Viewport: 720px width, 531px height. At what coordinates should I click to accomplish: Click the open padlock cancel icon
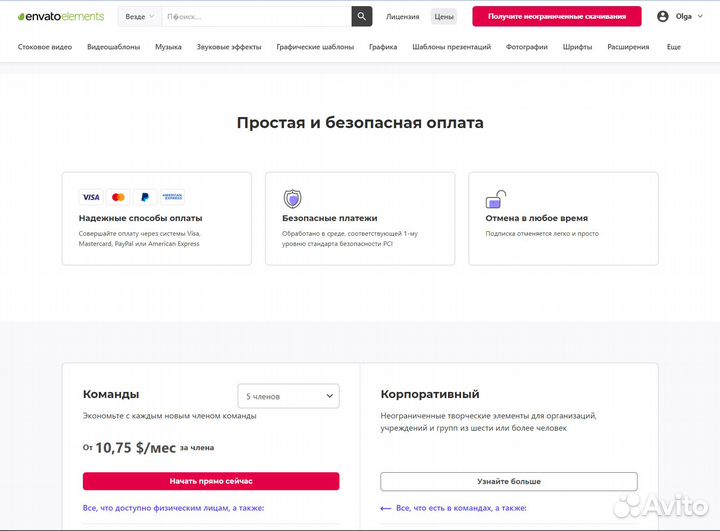(496, 199)
